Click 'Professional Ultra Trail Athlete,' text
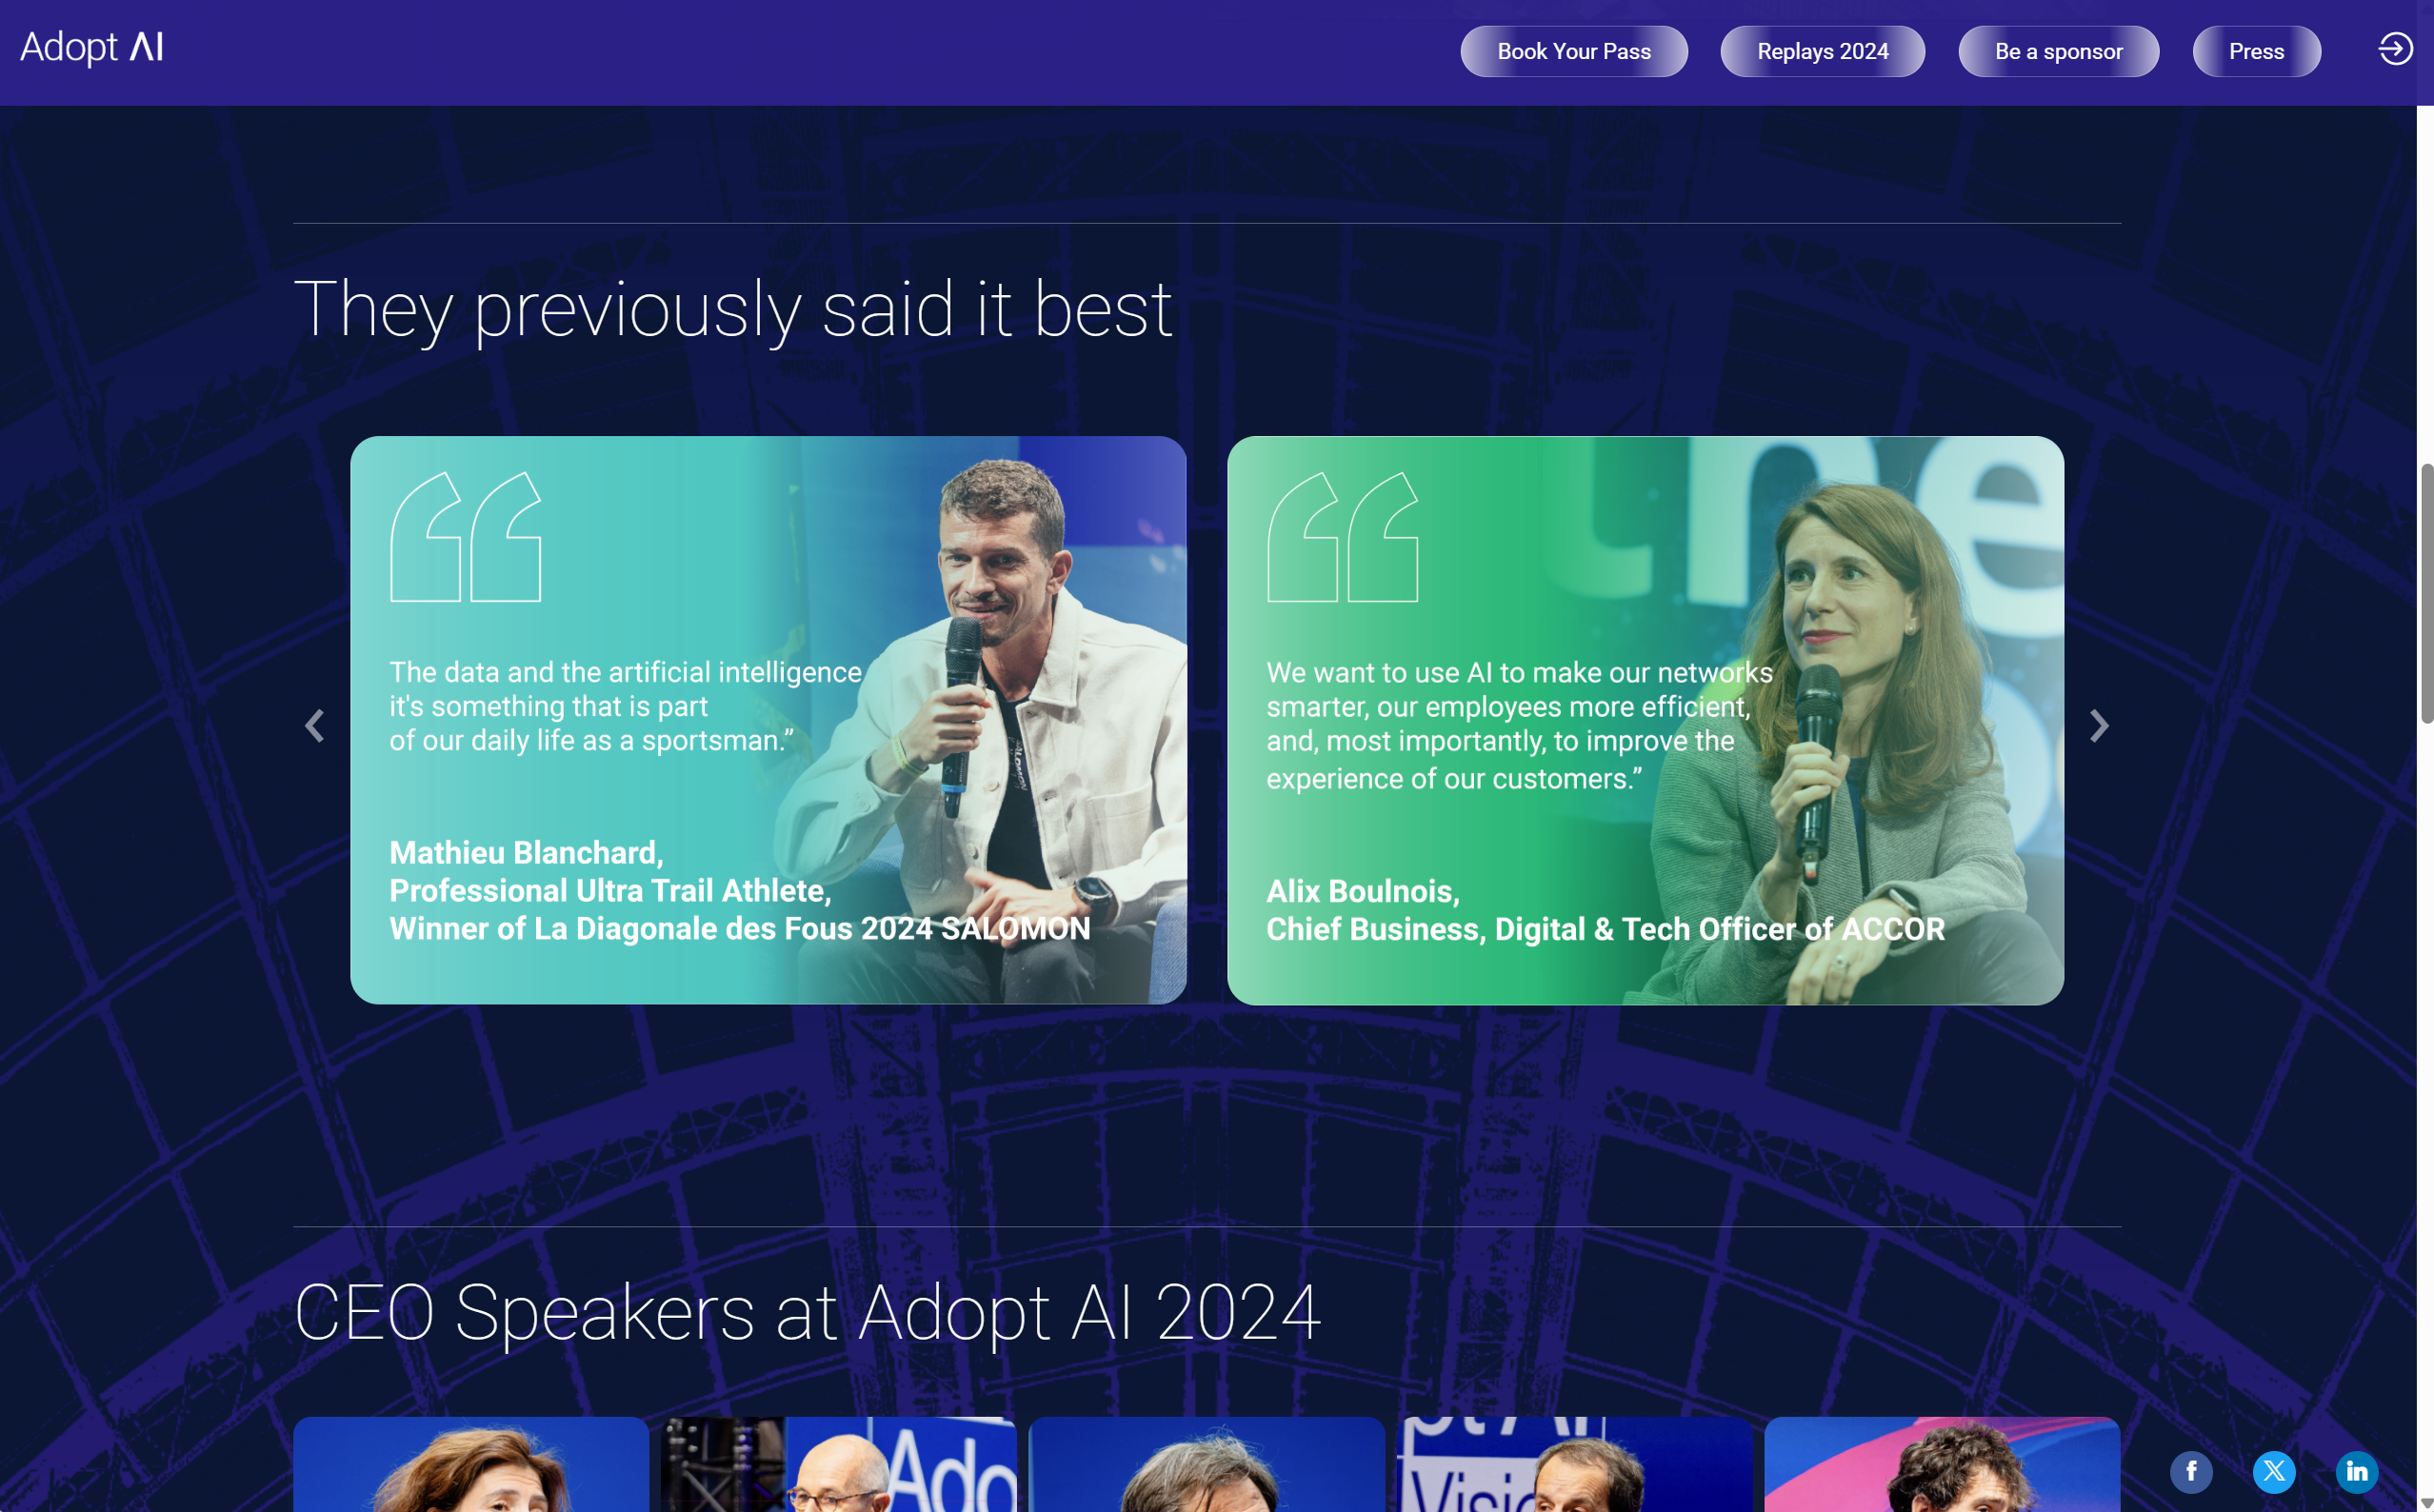This screenshot has height=1512, width=2434. tap(610, 890)
